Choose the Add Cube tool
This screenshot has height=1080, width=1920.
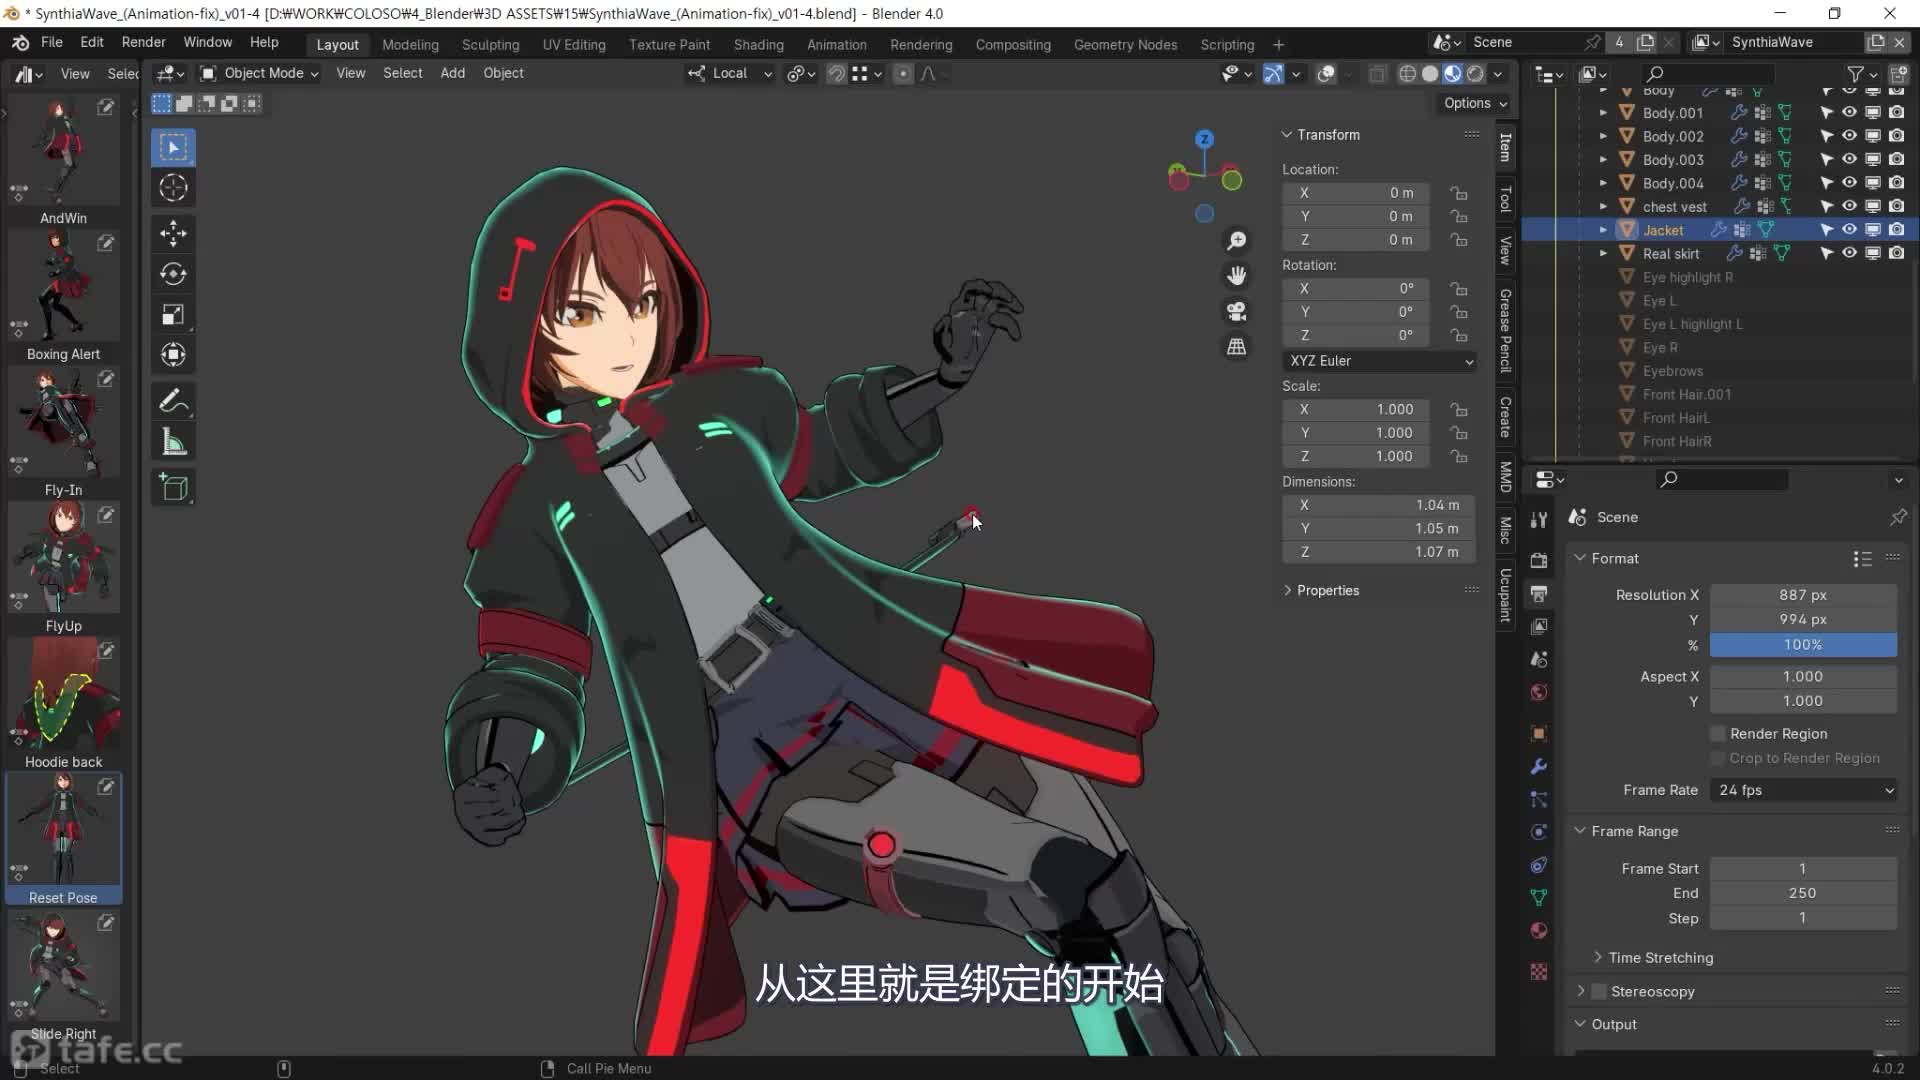coord(173,488)
